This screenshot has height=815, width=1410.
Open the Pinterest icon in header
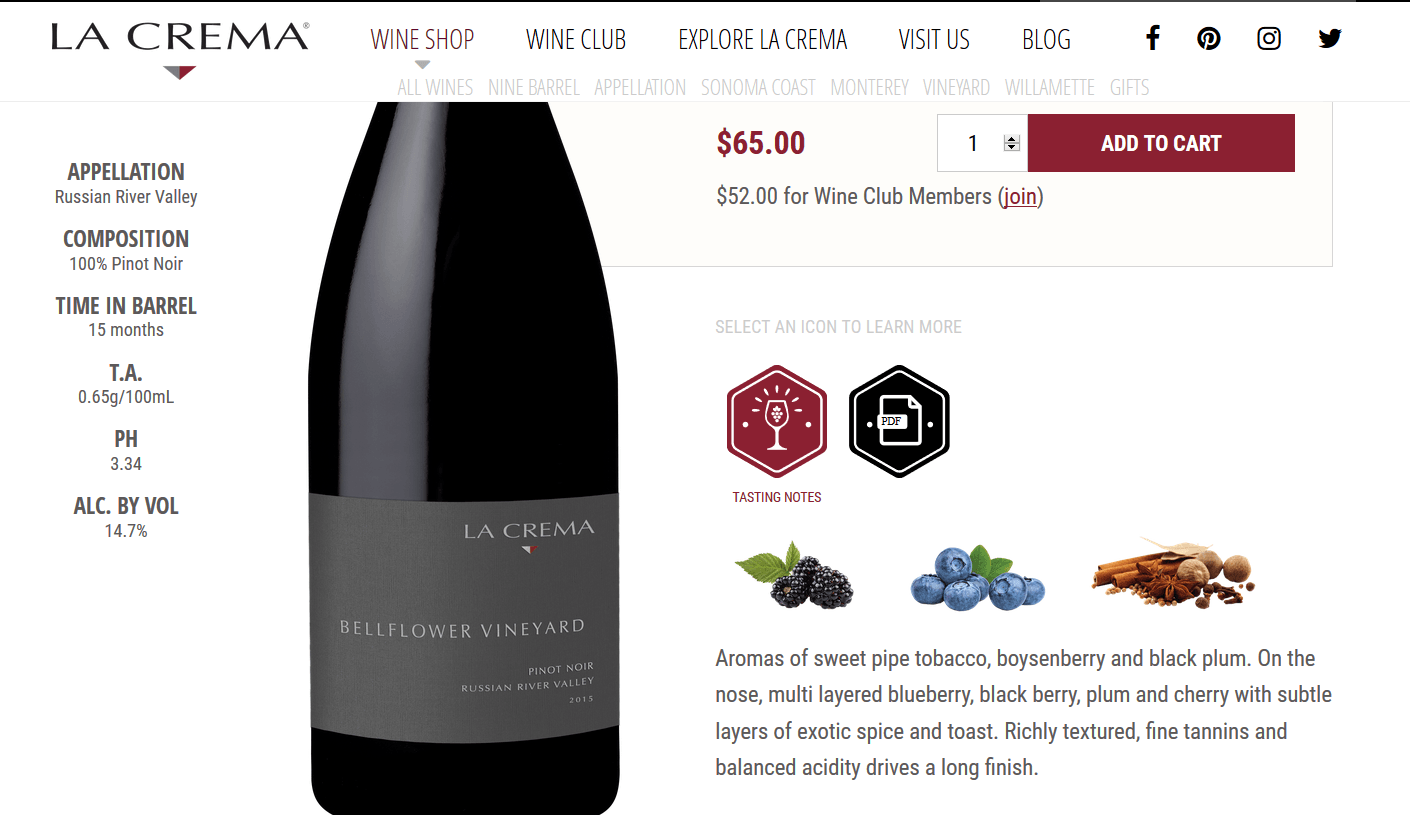pyautogui.click(x=1209, y=39)
